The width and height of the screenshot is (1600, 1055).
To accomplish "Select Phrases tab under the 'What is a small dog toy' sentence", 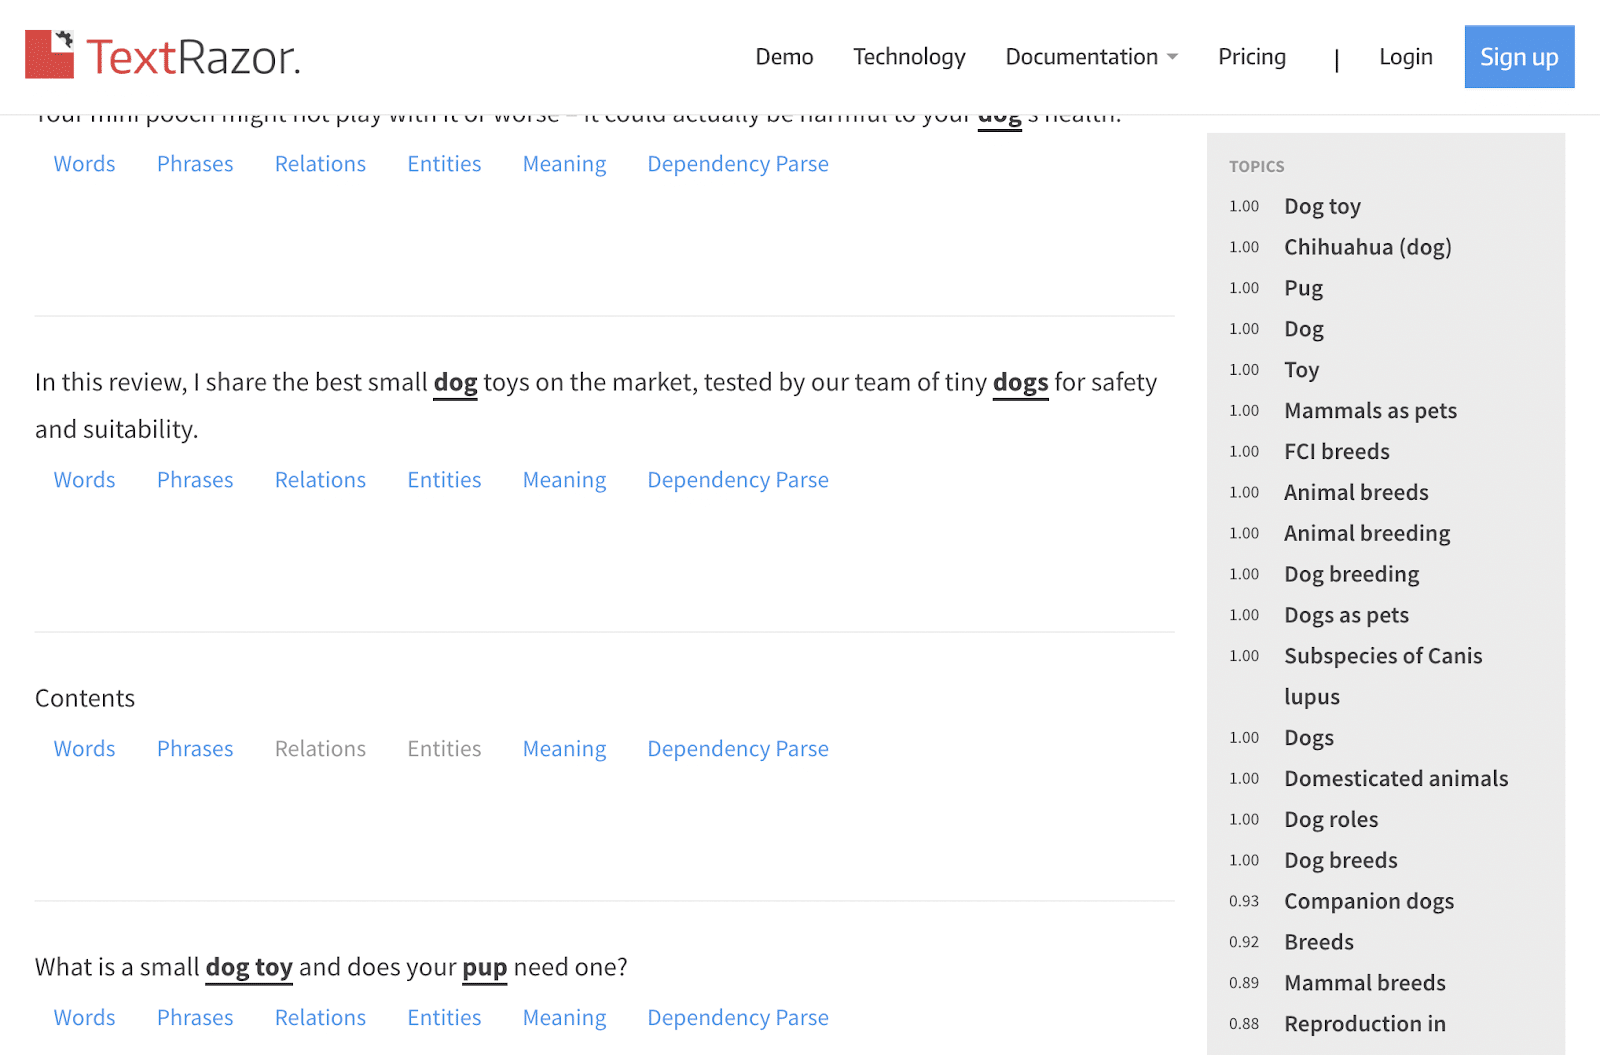I will pos(195,1018).
